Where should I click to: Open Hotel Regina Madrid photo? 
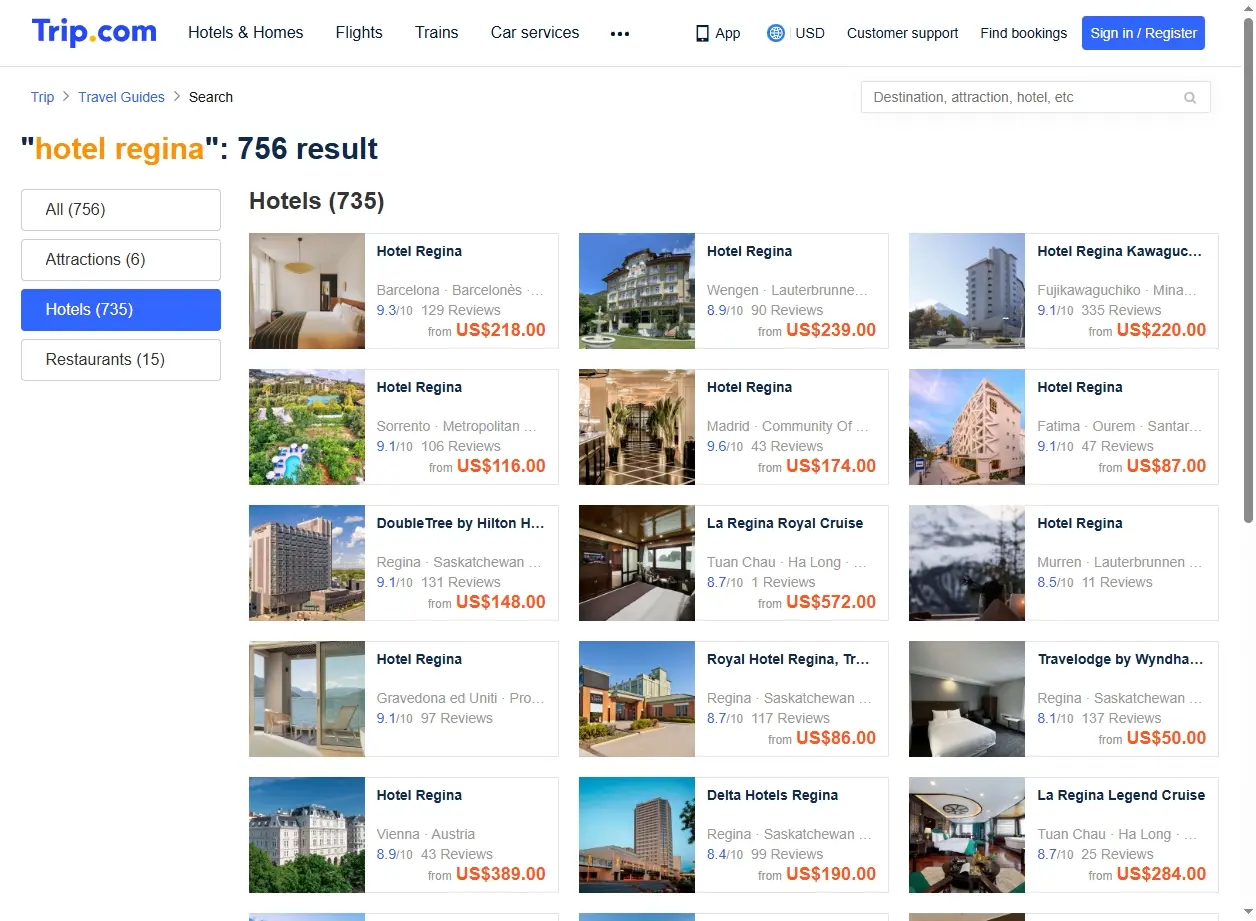pos(637,427)
